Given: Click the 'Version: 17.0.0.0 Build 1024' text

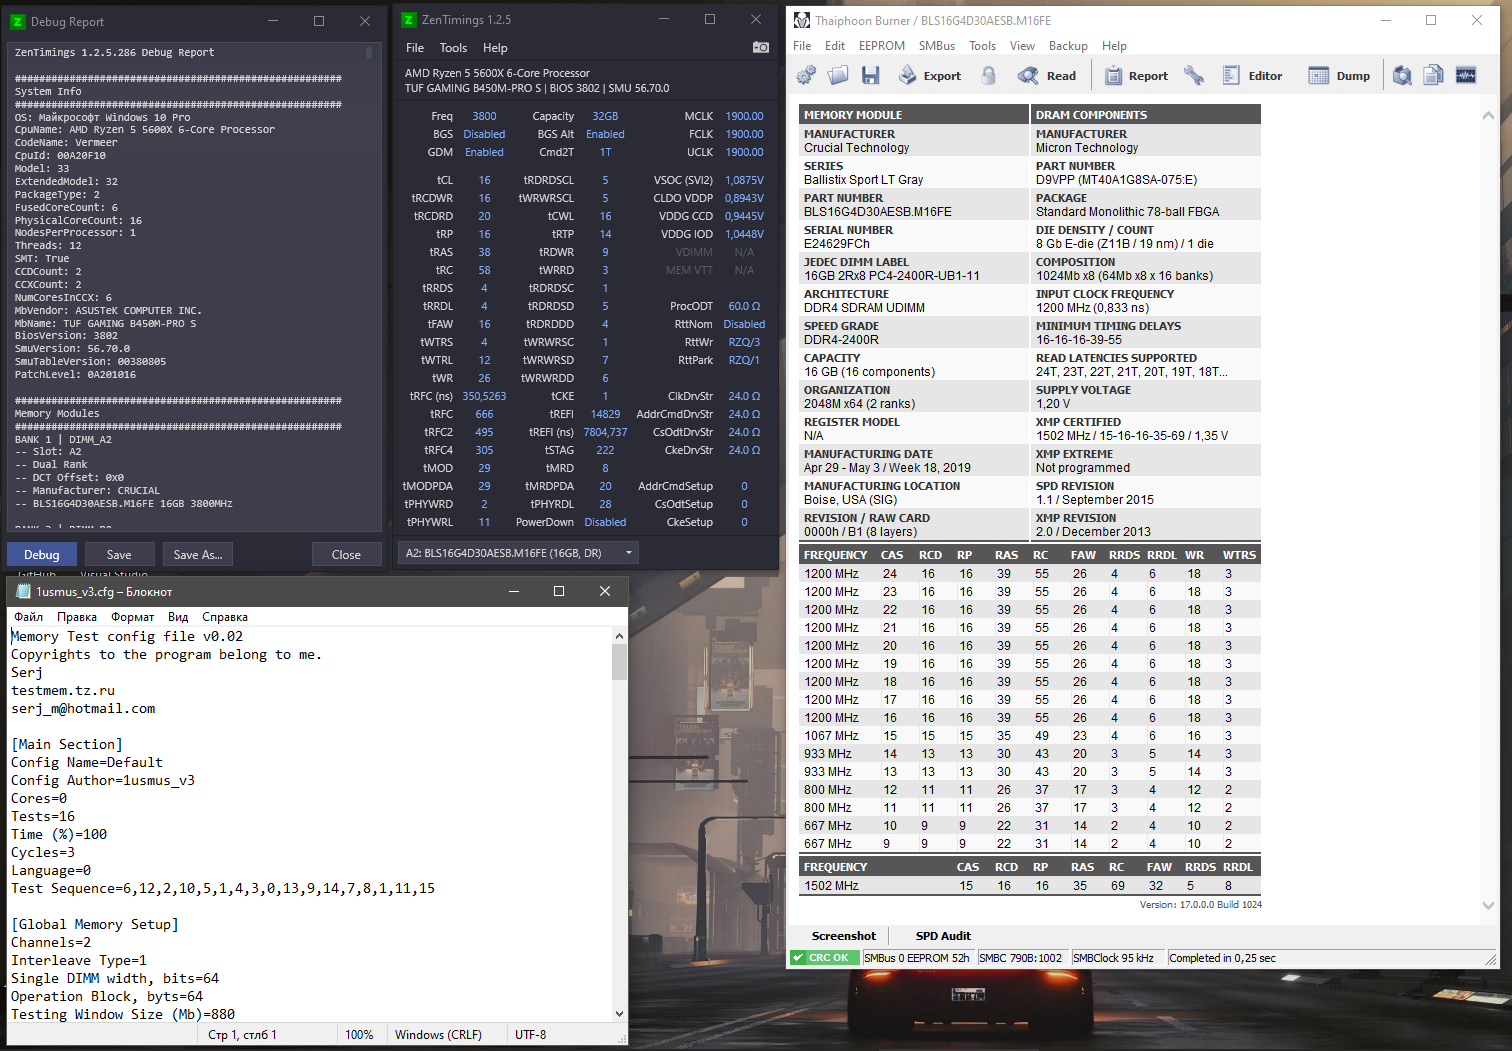Looking at the screenshot, I should click(x=1201, y=904).
